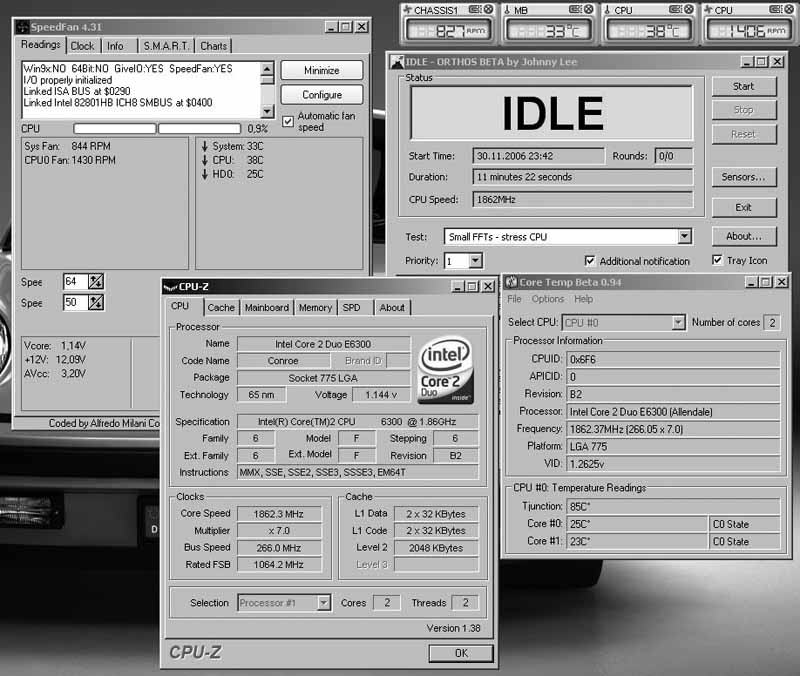Open CPU-Z About tab

point(392,308)
